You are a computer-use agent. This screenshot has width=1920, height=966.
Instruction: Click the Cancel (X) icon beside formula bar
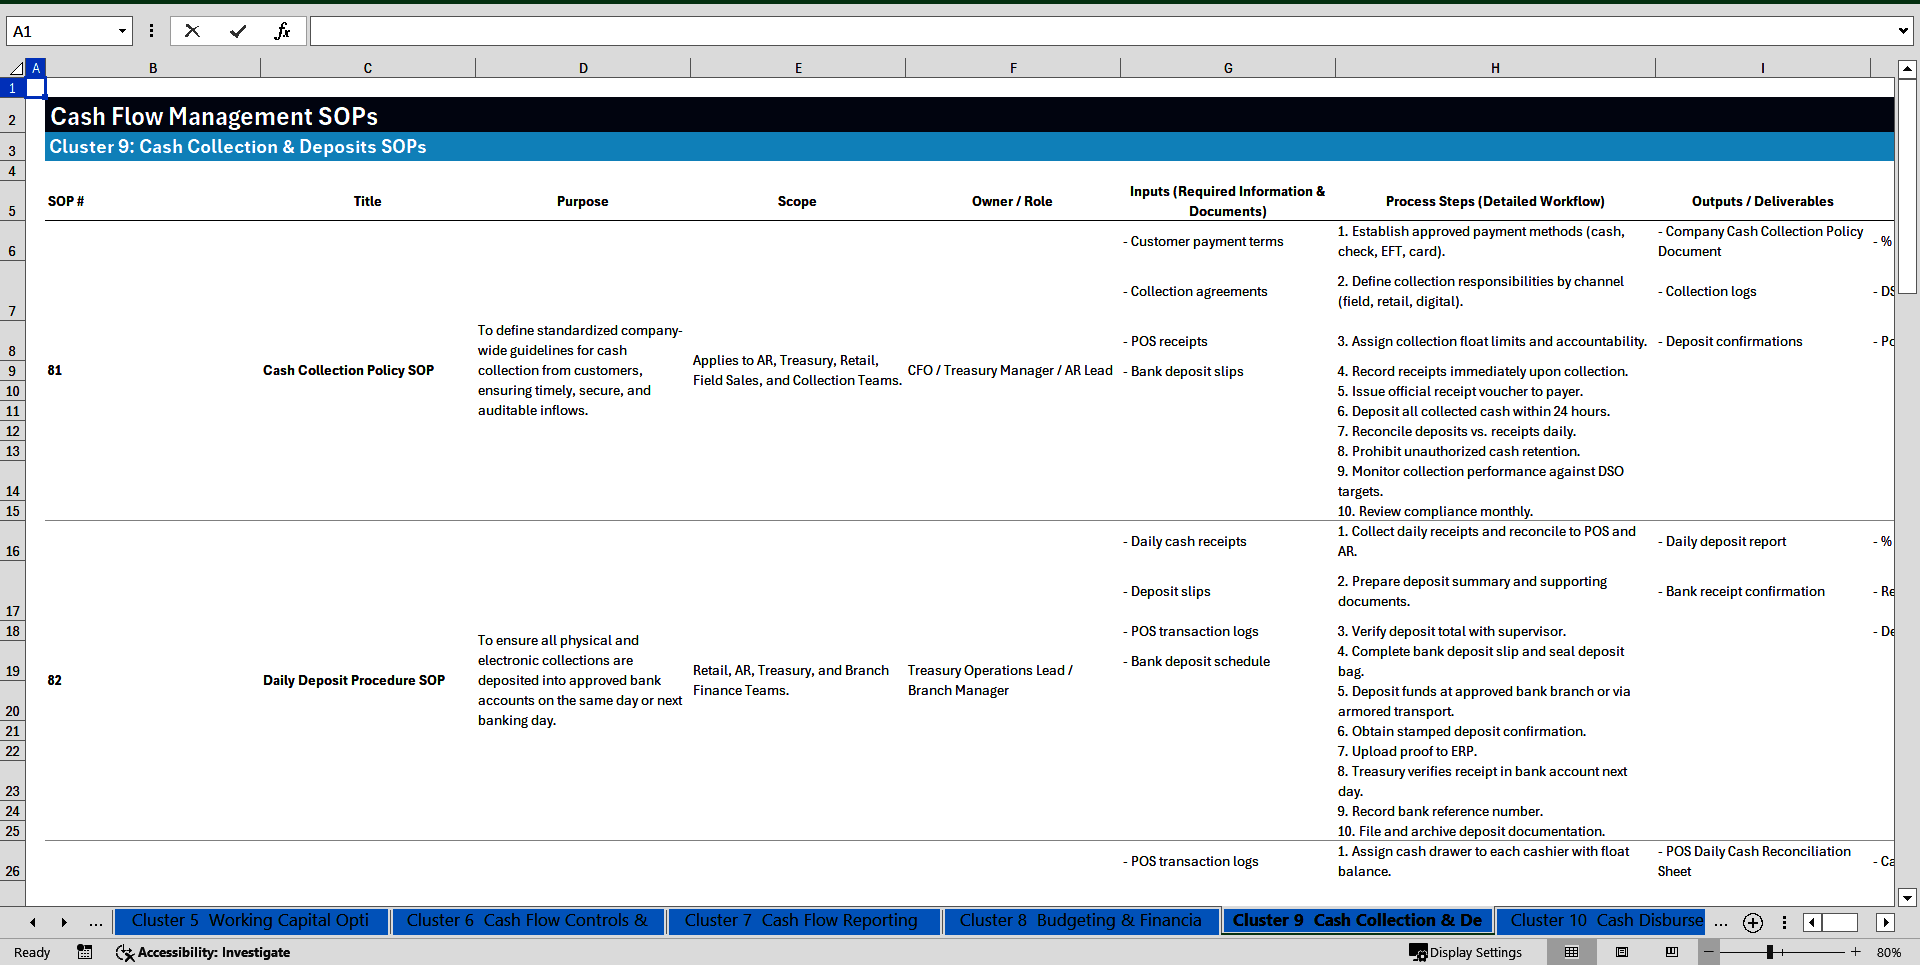[x=192, y=31]
